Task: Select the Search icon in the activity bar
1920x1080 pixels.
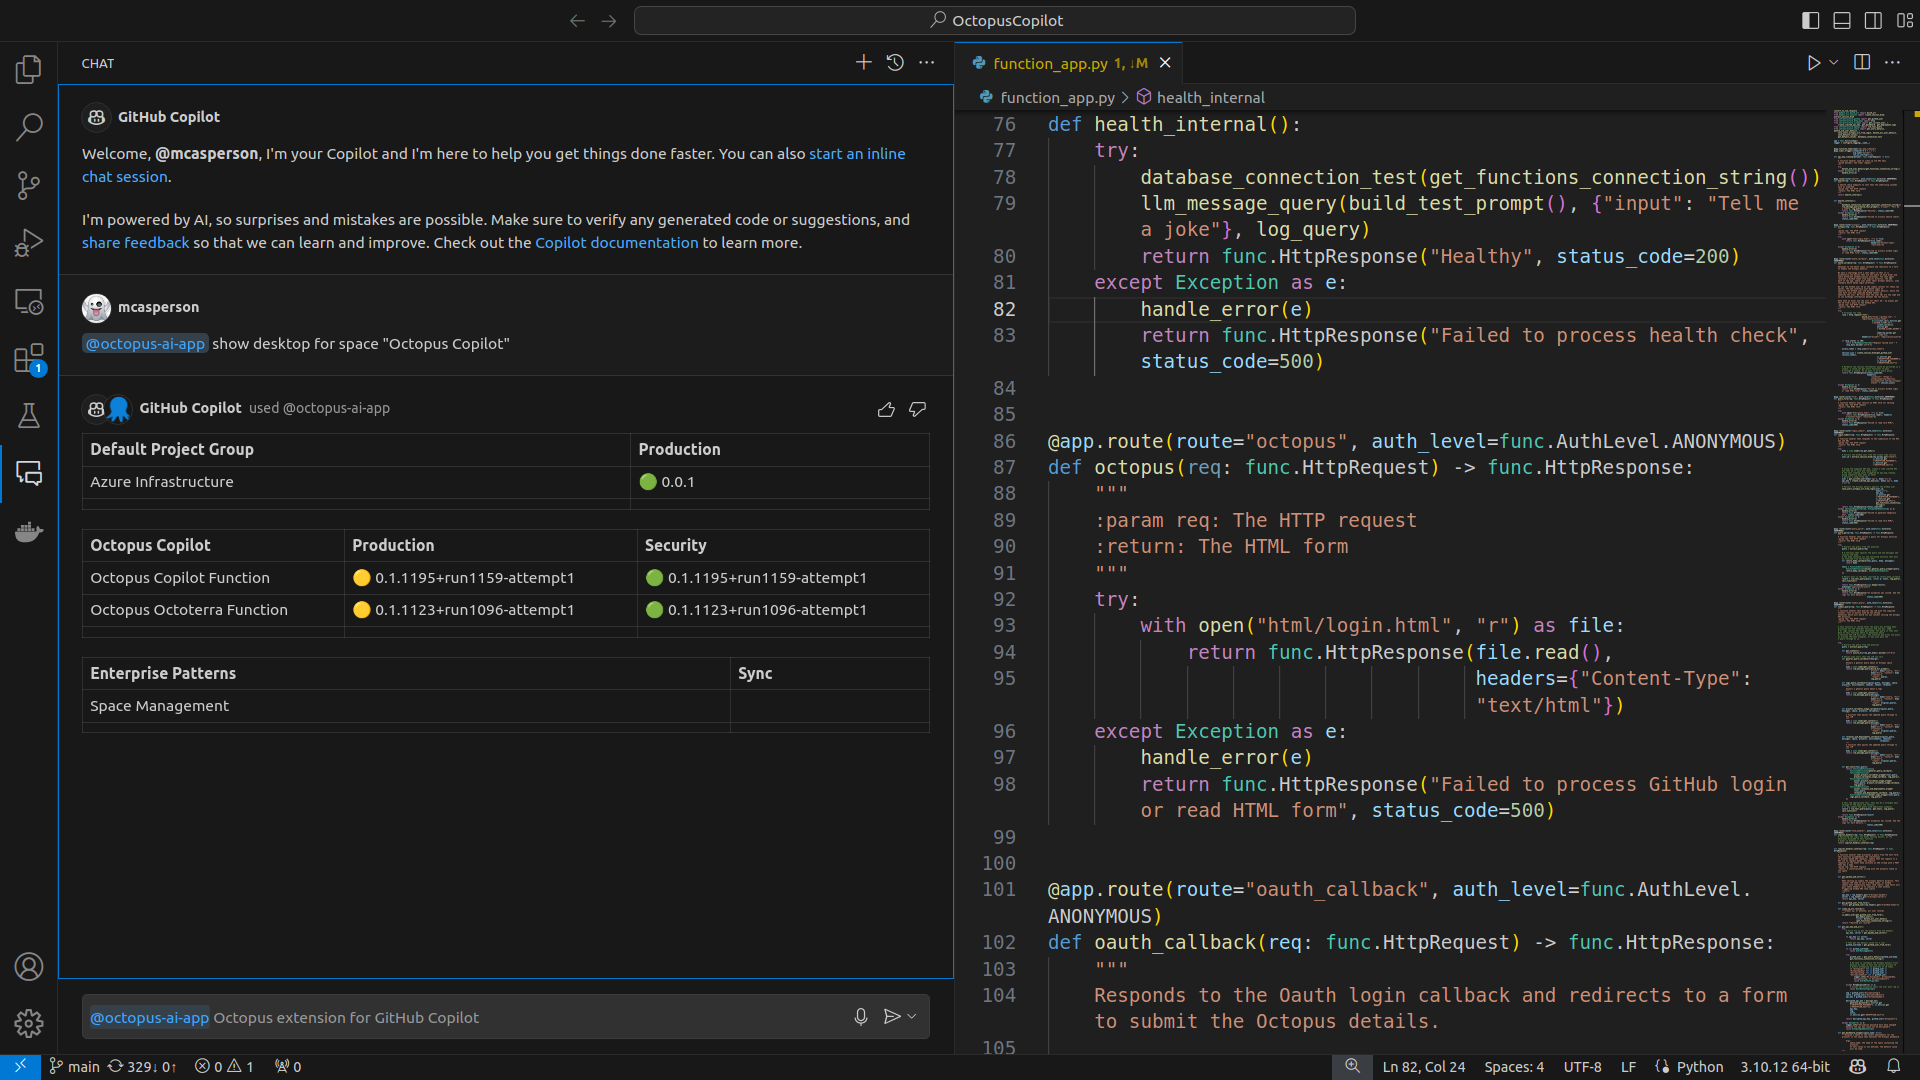Action: pyautogui.click(x=29, y=127)
